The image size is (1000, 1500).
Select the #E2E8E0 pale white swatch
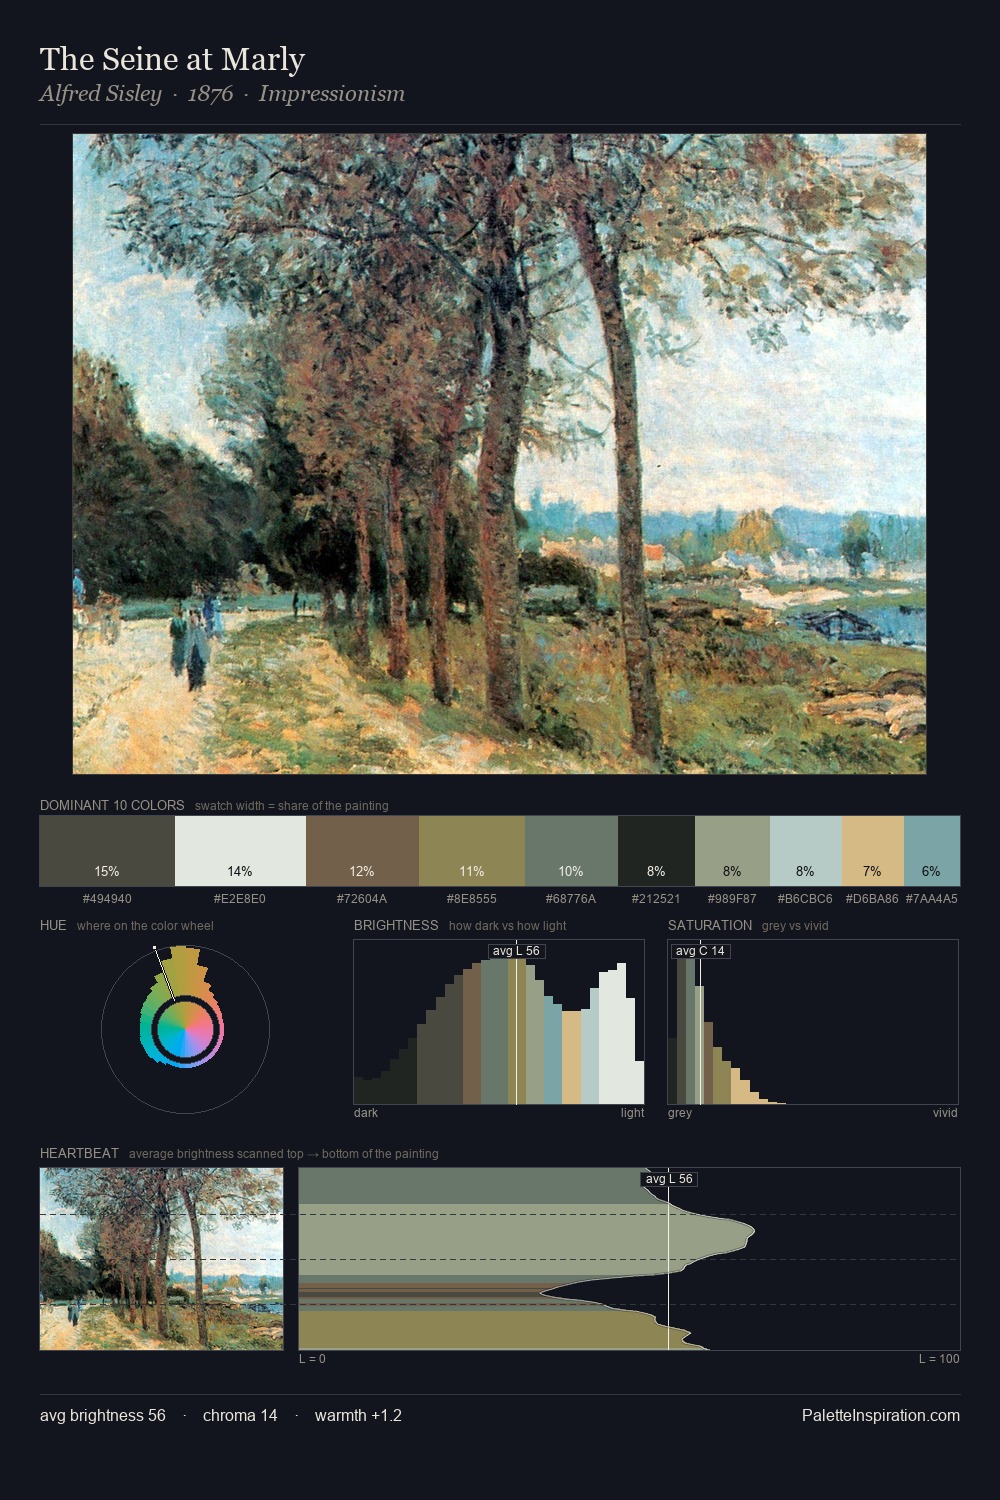point(240,851)
